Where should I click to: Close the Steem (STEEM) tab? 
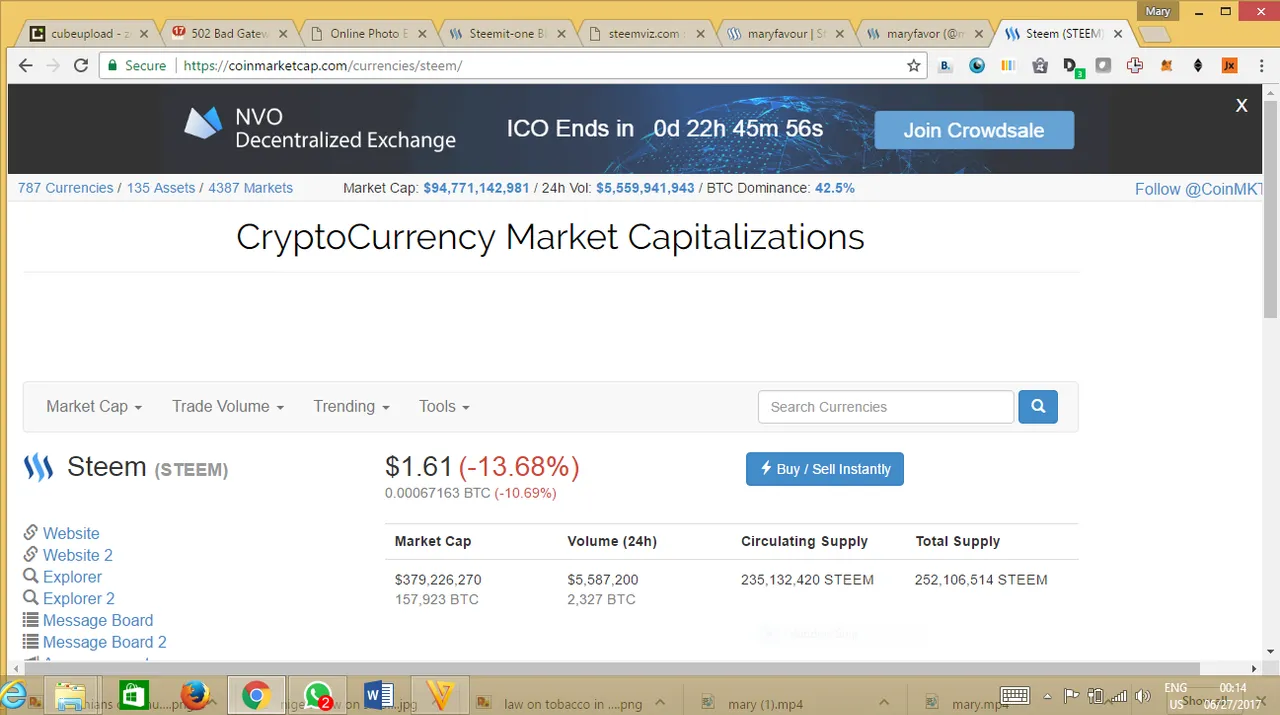coord(1117,33)
